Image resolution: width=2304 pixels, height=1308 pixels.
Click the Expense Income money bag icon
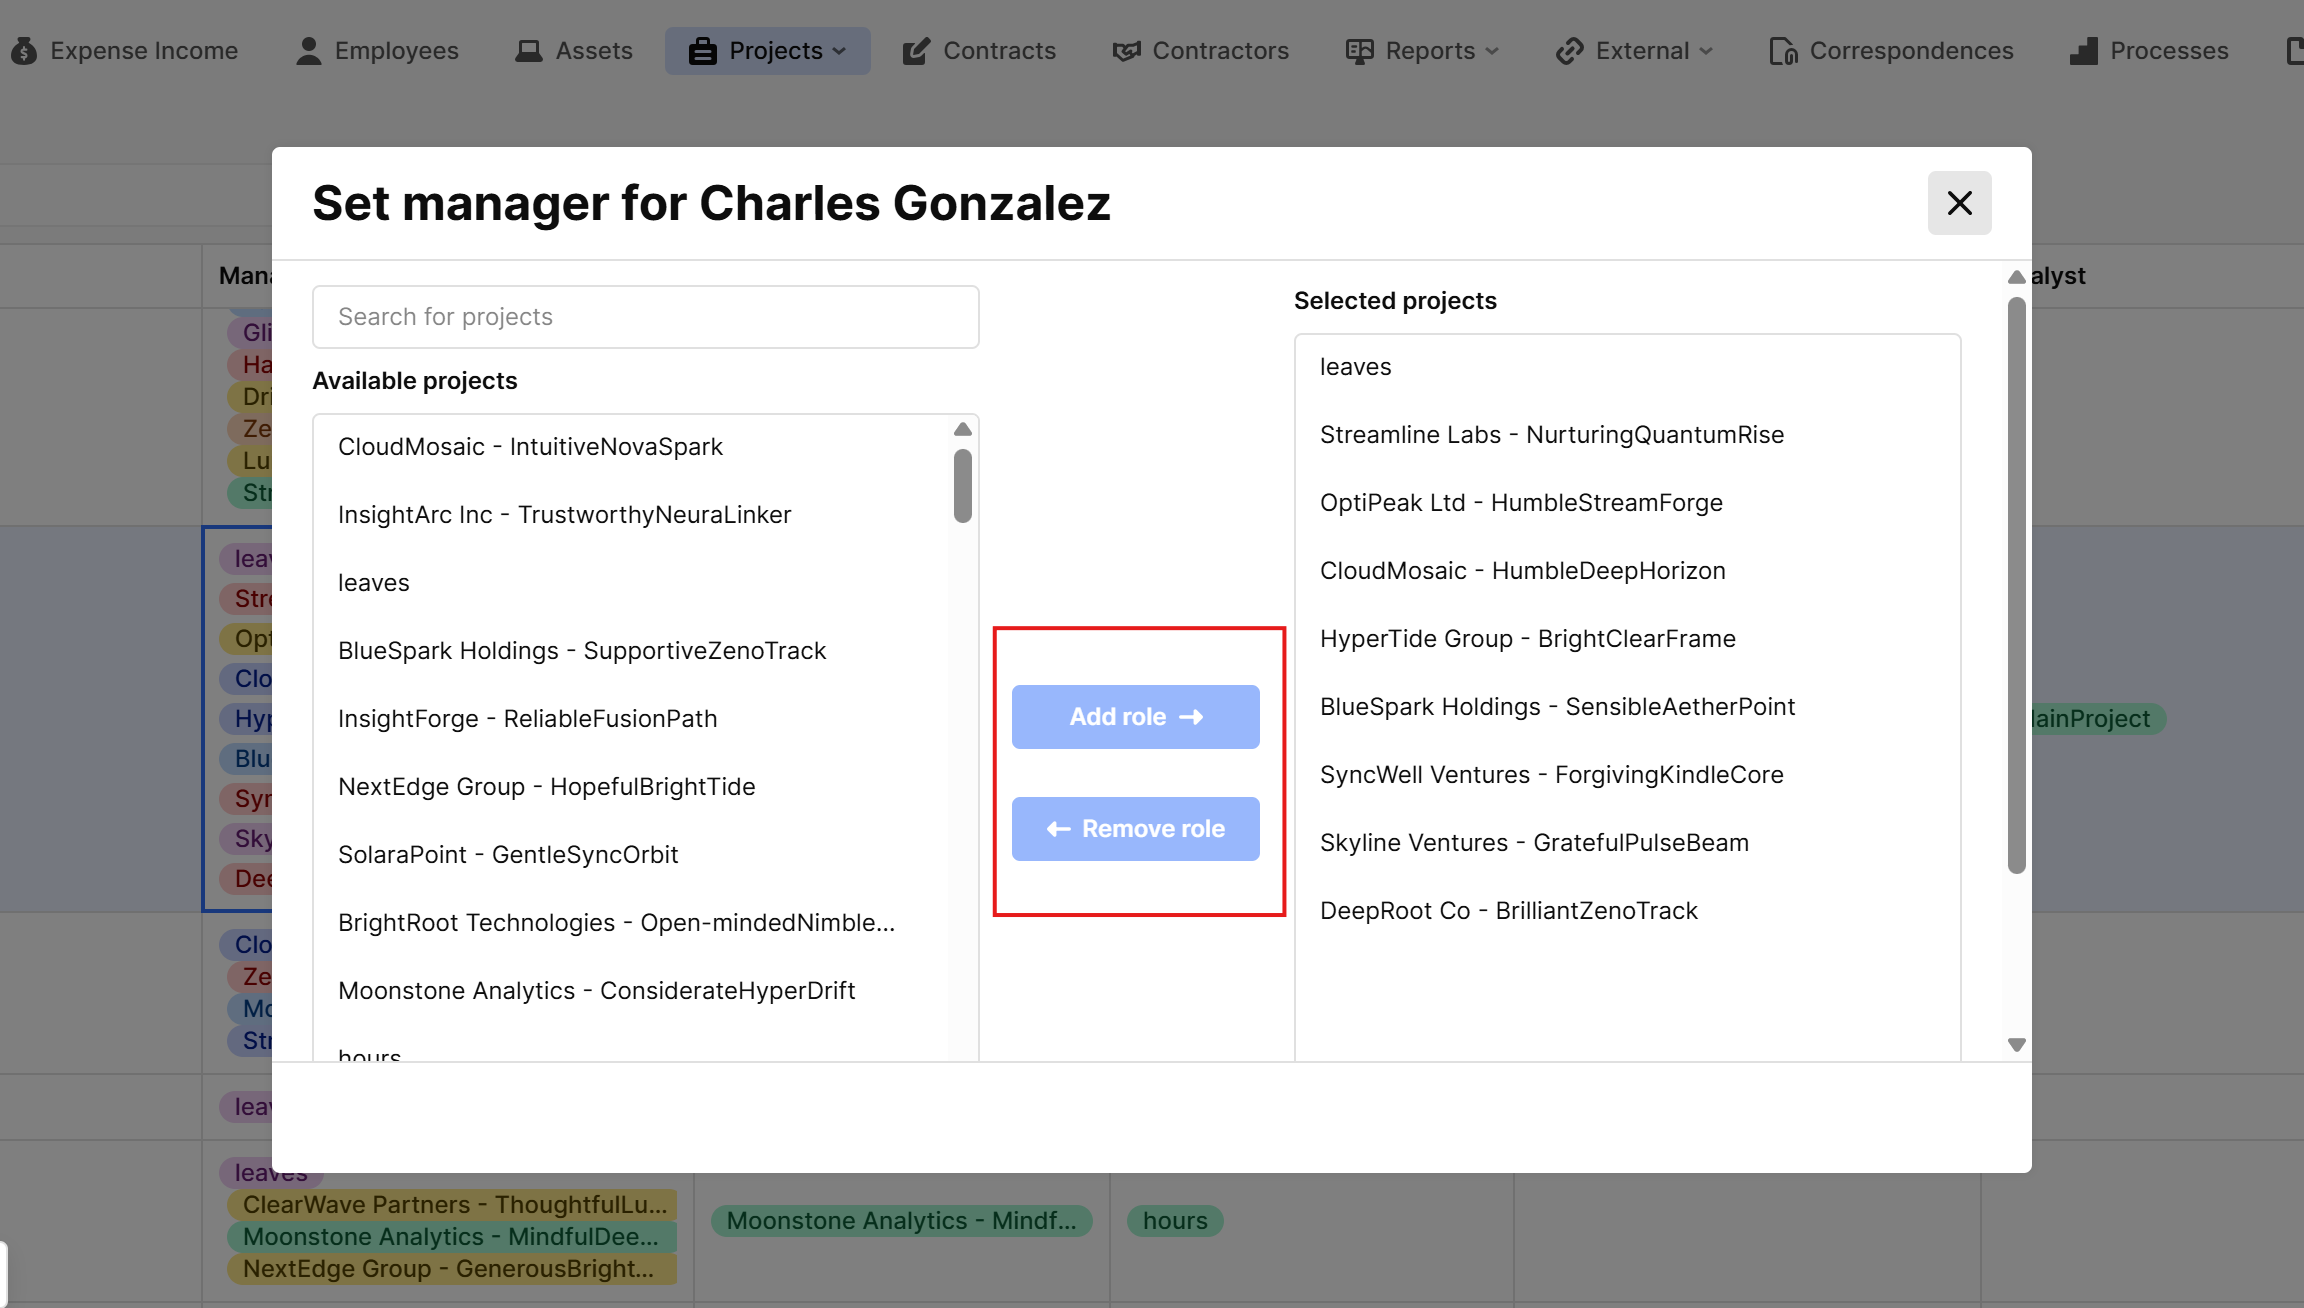24,51
